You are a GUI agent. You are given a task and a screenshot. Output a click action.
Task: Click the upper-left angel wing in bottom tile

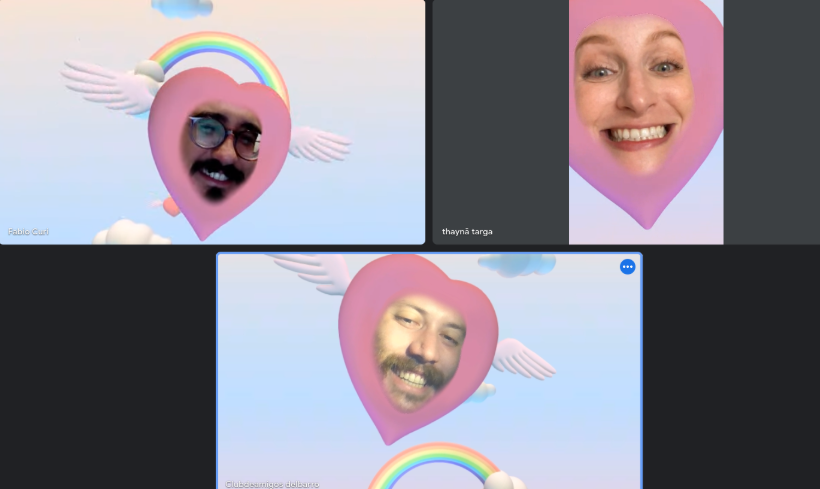tap(308, 270)
